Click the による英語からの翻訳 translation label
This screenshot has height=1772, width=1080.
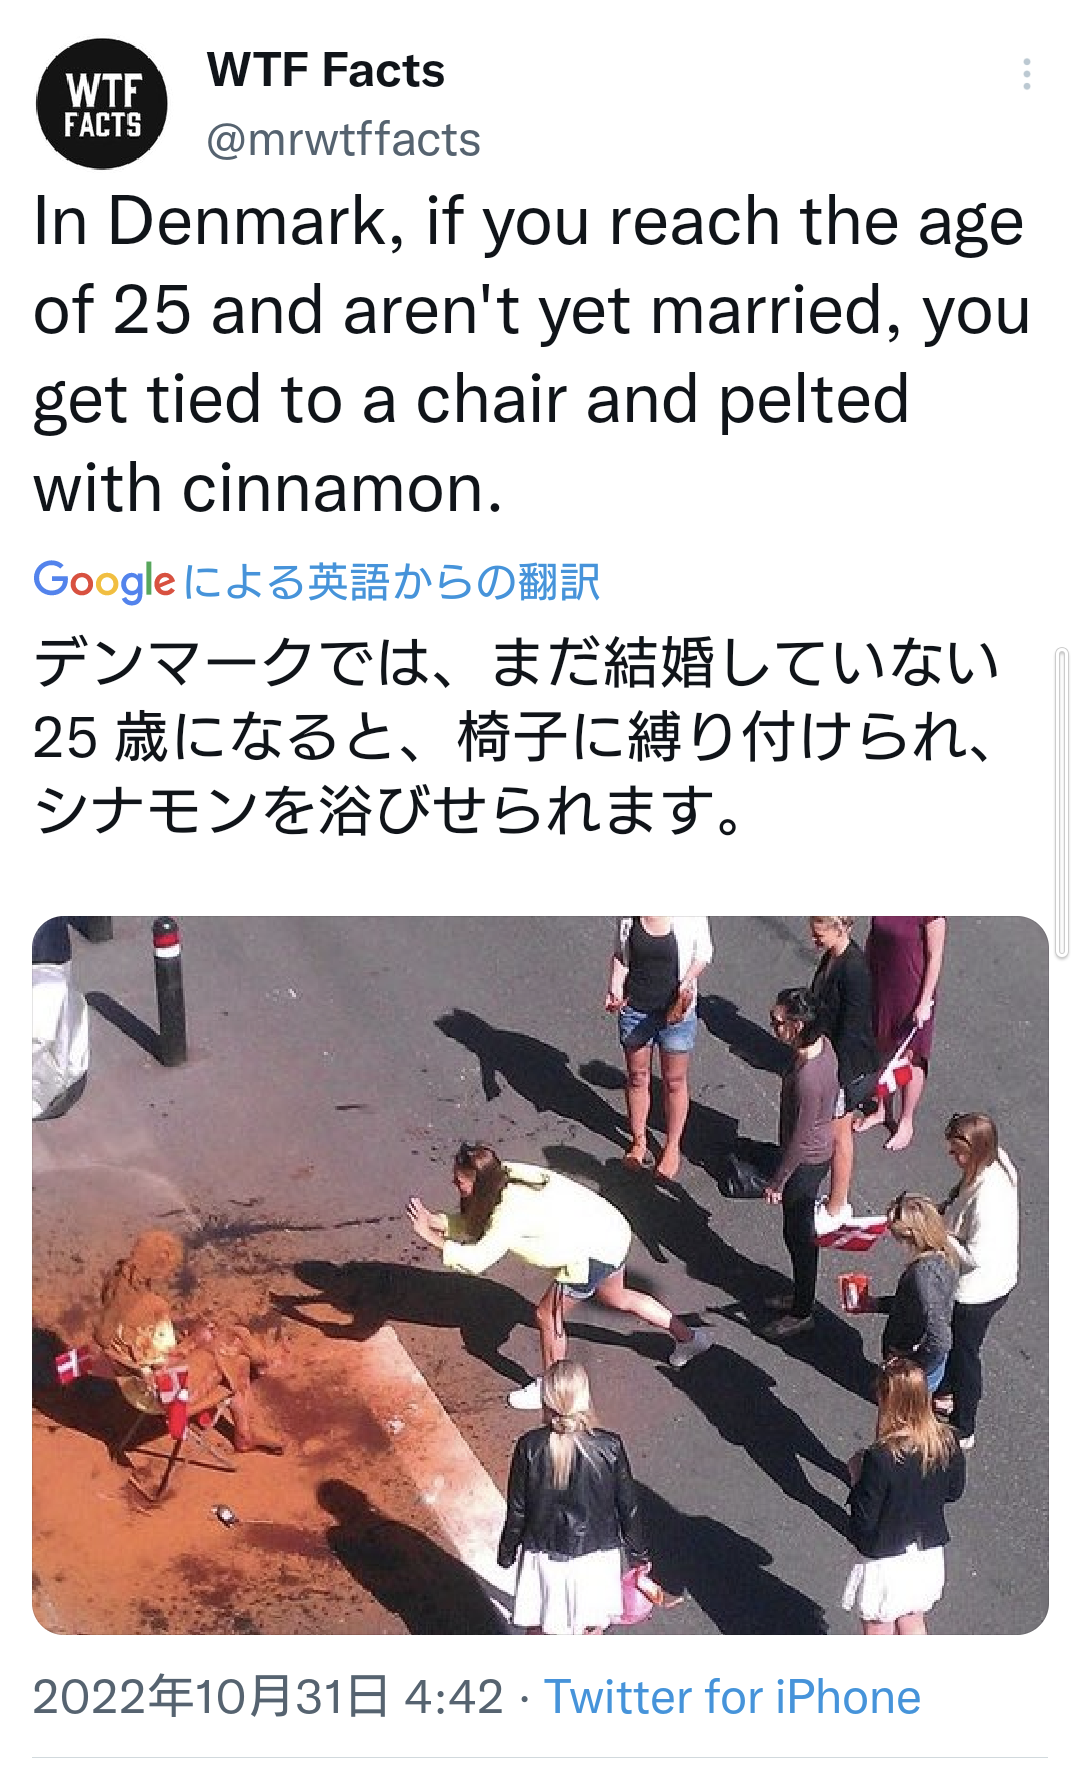(x=391, y=581)
